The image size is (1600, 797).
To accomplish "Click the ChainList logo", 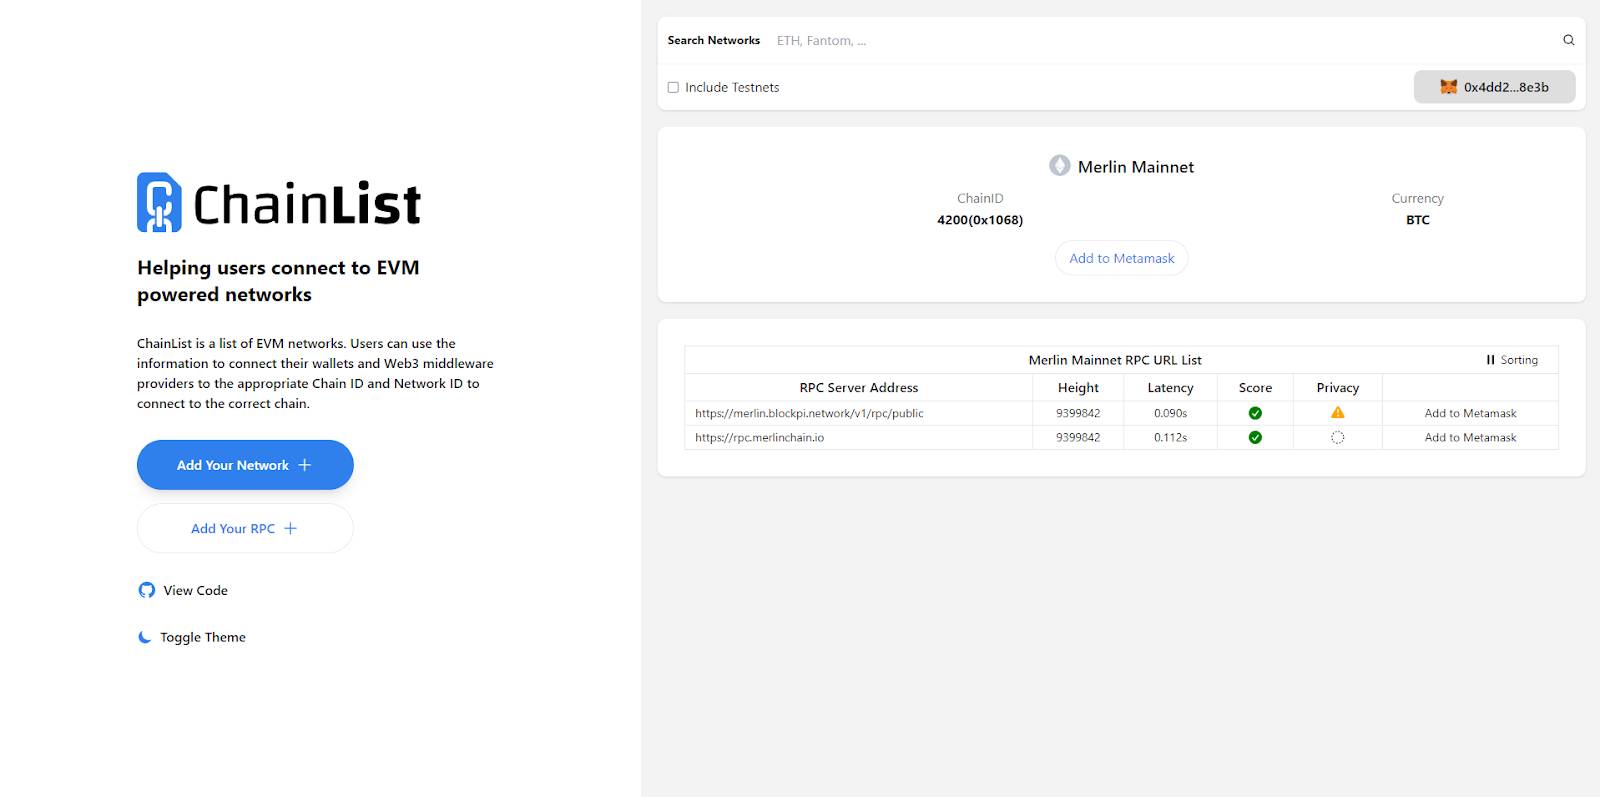I will pyautogui.click(x=279, y=203).
